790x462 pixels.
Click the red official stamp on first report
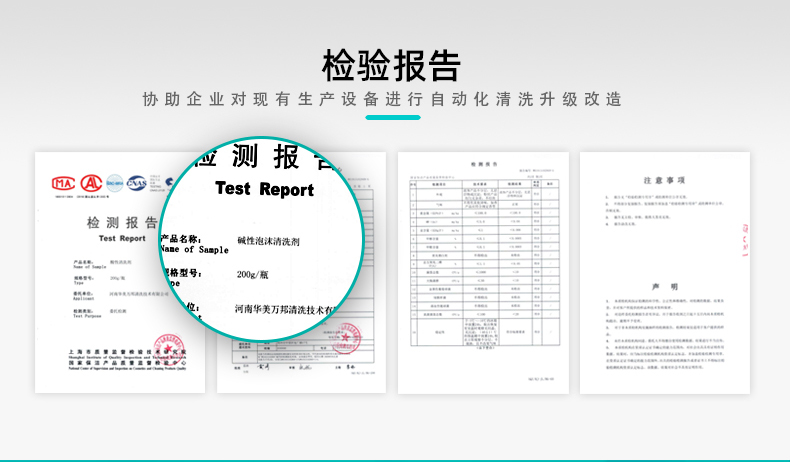tap(169, 348)
